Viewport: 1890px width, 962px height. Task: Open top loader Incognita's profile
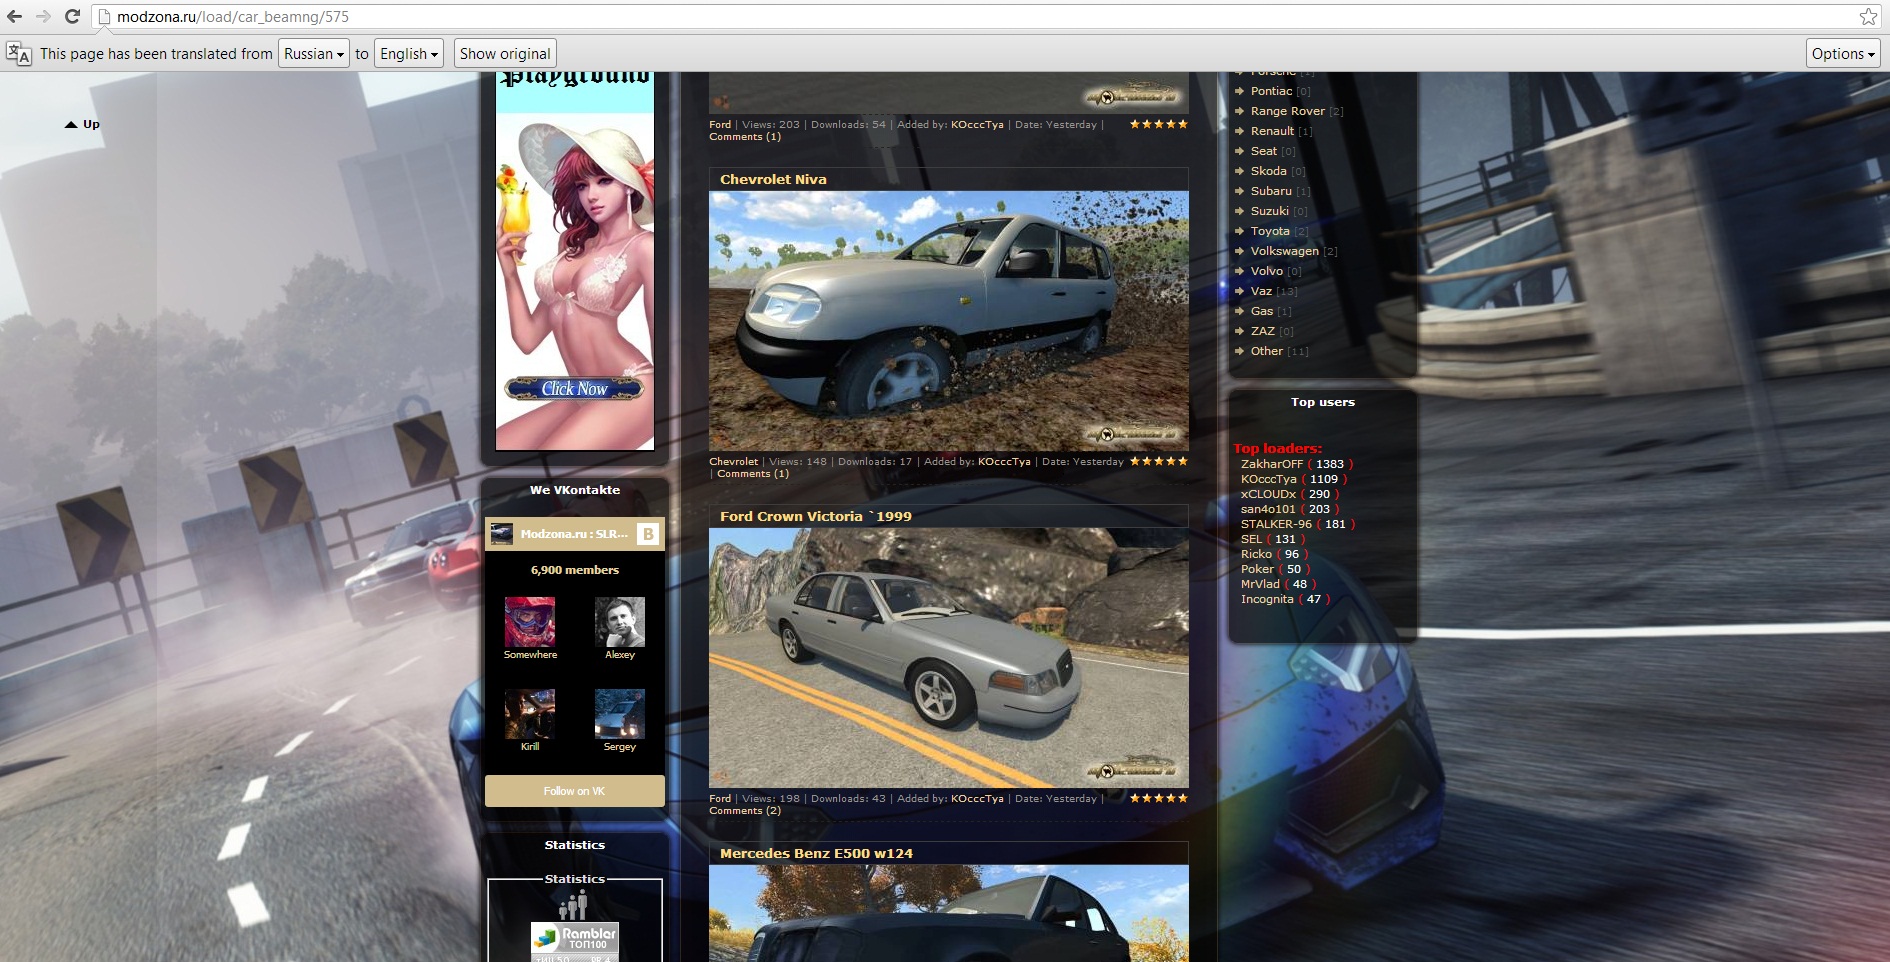tap(1267, 599)
